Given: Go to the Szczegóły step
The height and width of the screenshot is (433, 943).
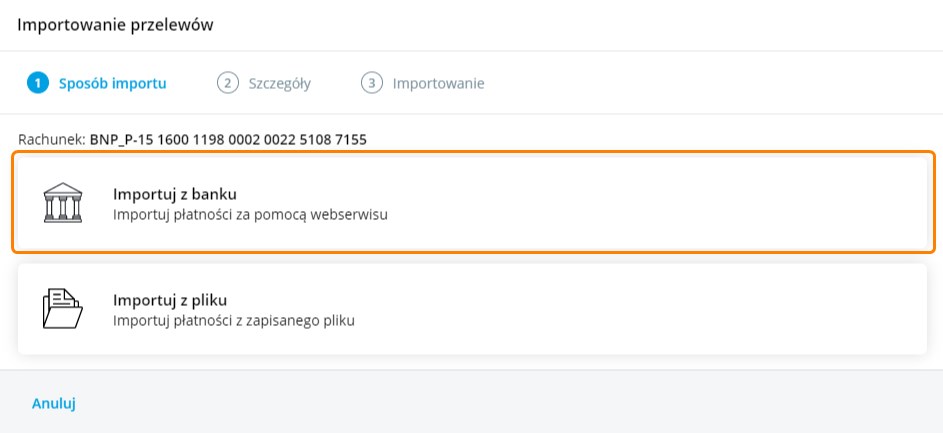Looking at the screenshot, I should (279, 83).
